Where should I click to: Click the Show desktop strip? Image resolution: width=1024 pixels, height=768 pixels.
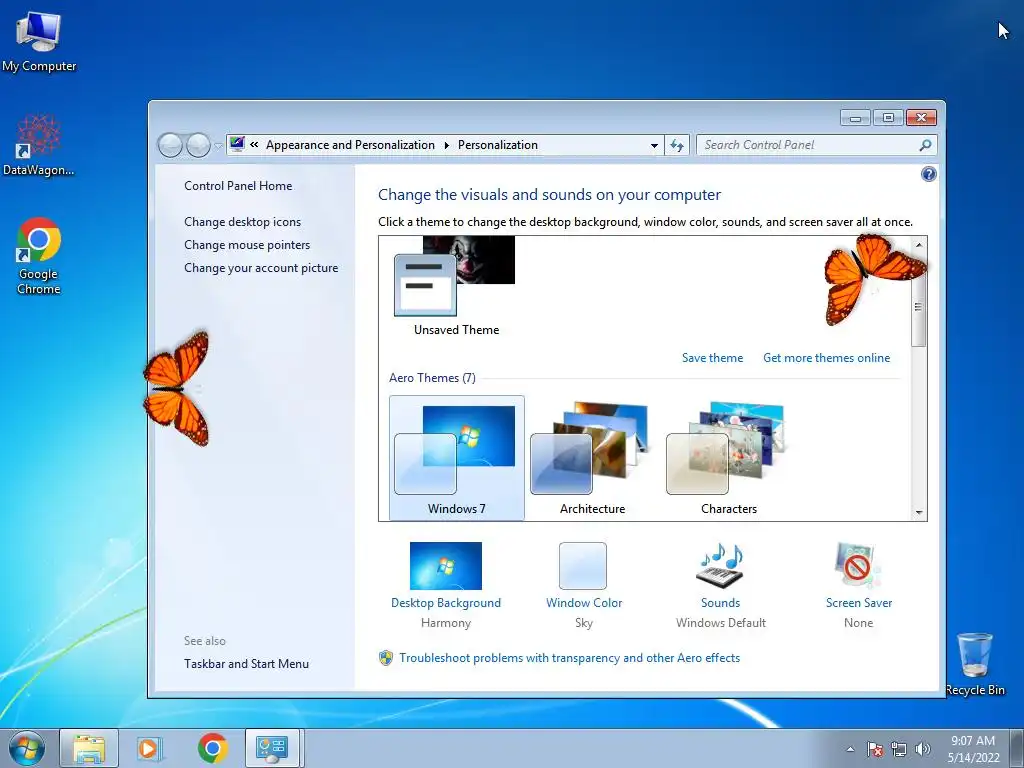[x=1017, y=748]
